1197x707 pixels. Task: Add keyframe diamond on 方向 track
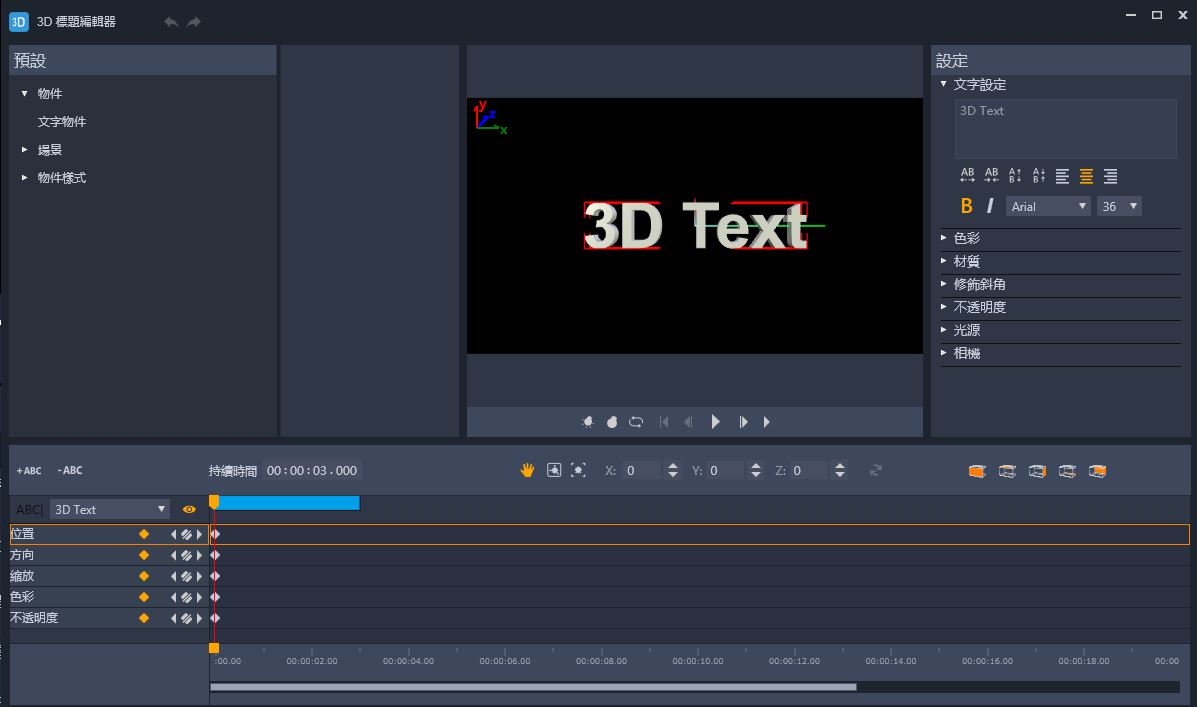pyautogui.click(x=144, y=555)
